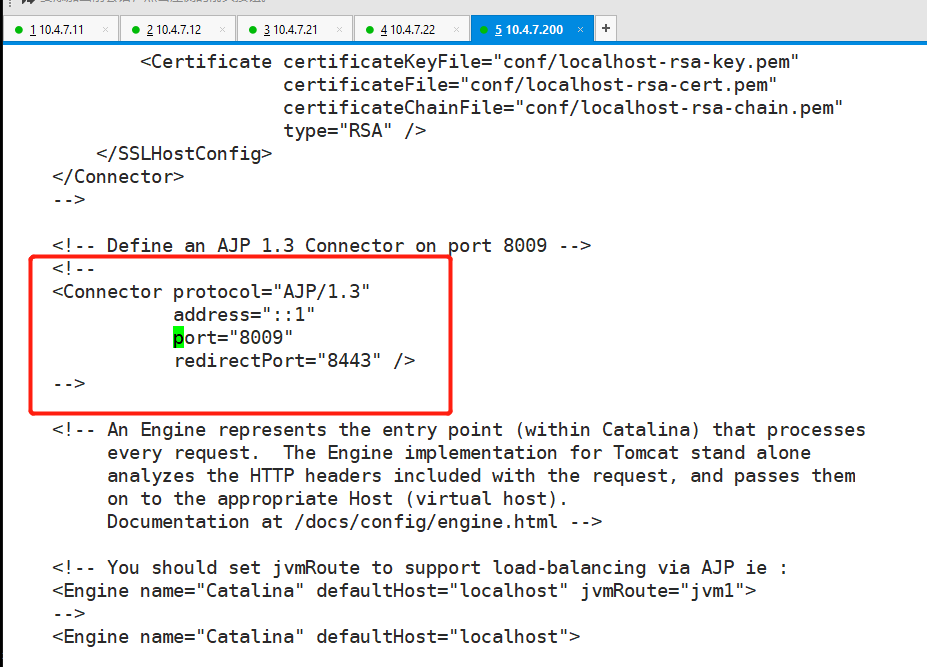The height and width of the screenshot is (667, 927).
Task: Click the green status dot on tab 10.4.7.12
Action: (135, 30)
